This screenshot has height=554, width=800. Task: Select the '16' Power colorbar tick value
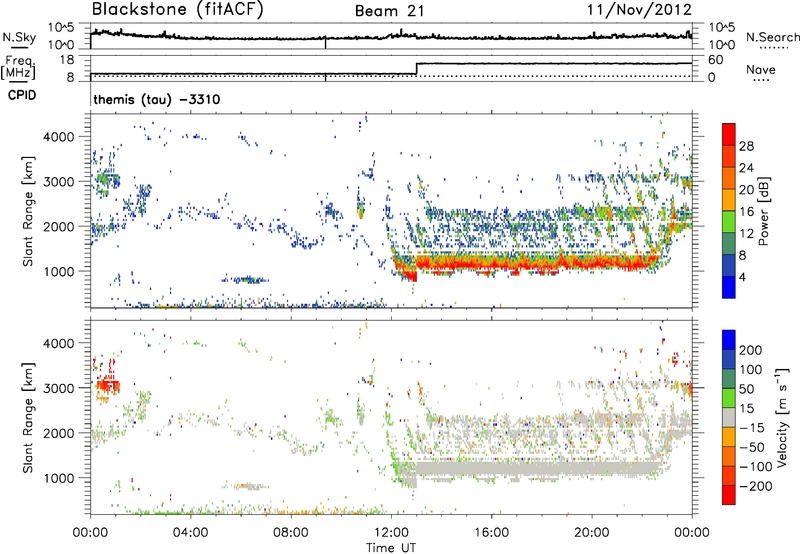point(746,211)
